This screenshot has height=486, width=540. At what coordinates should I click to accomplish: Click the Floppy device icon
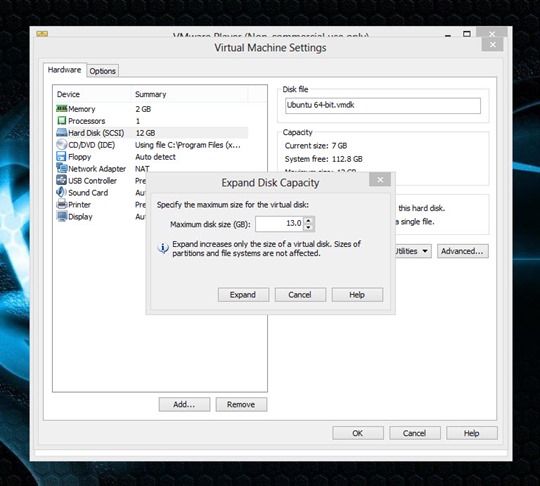tap(61, 156)
